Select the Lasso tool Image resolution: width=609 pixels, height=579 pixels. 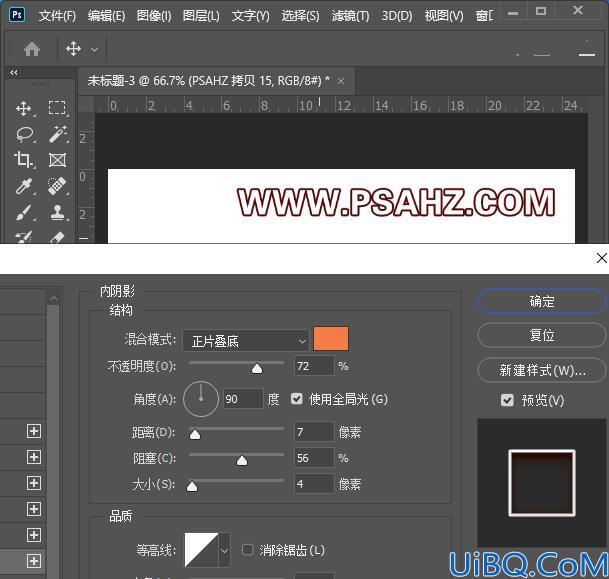[x=25, y=134]
